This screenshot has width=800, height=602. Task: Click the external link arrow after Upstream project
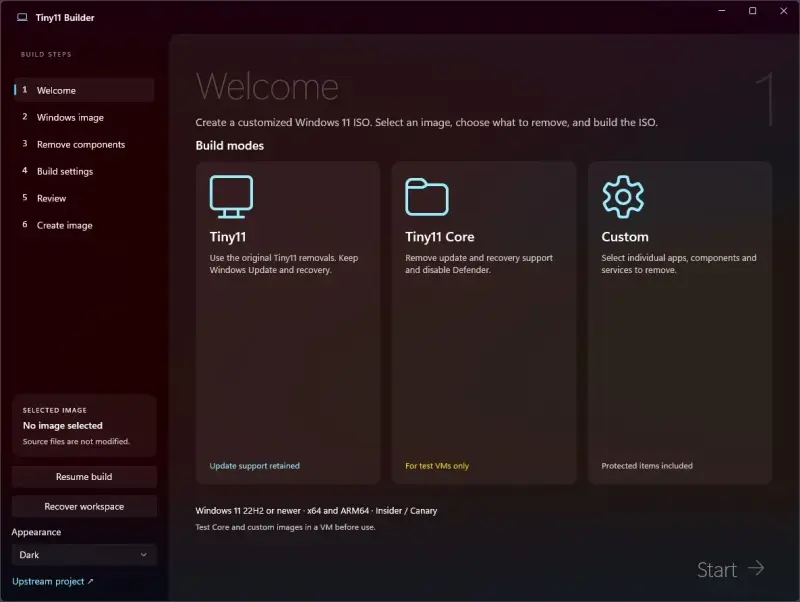pos(90,581)
